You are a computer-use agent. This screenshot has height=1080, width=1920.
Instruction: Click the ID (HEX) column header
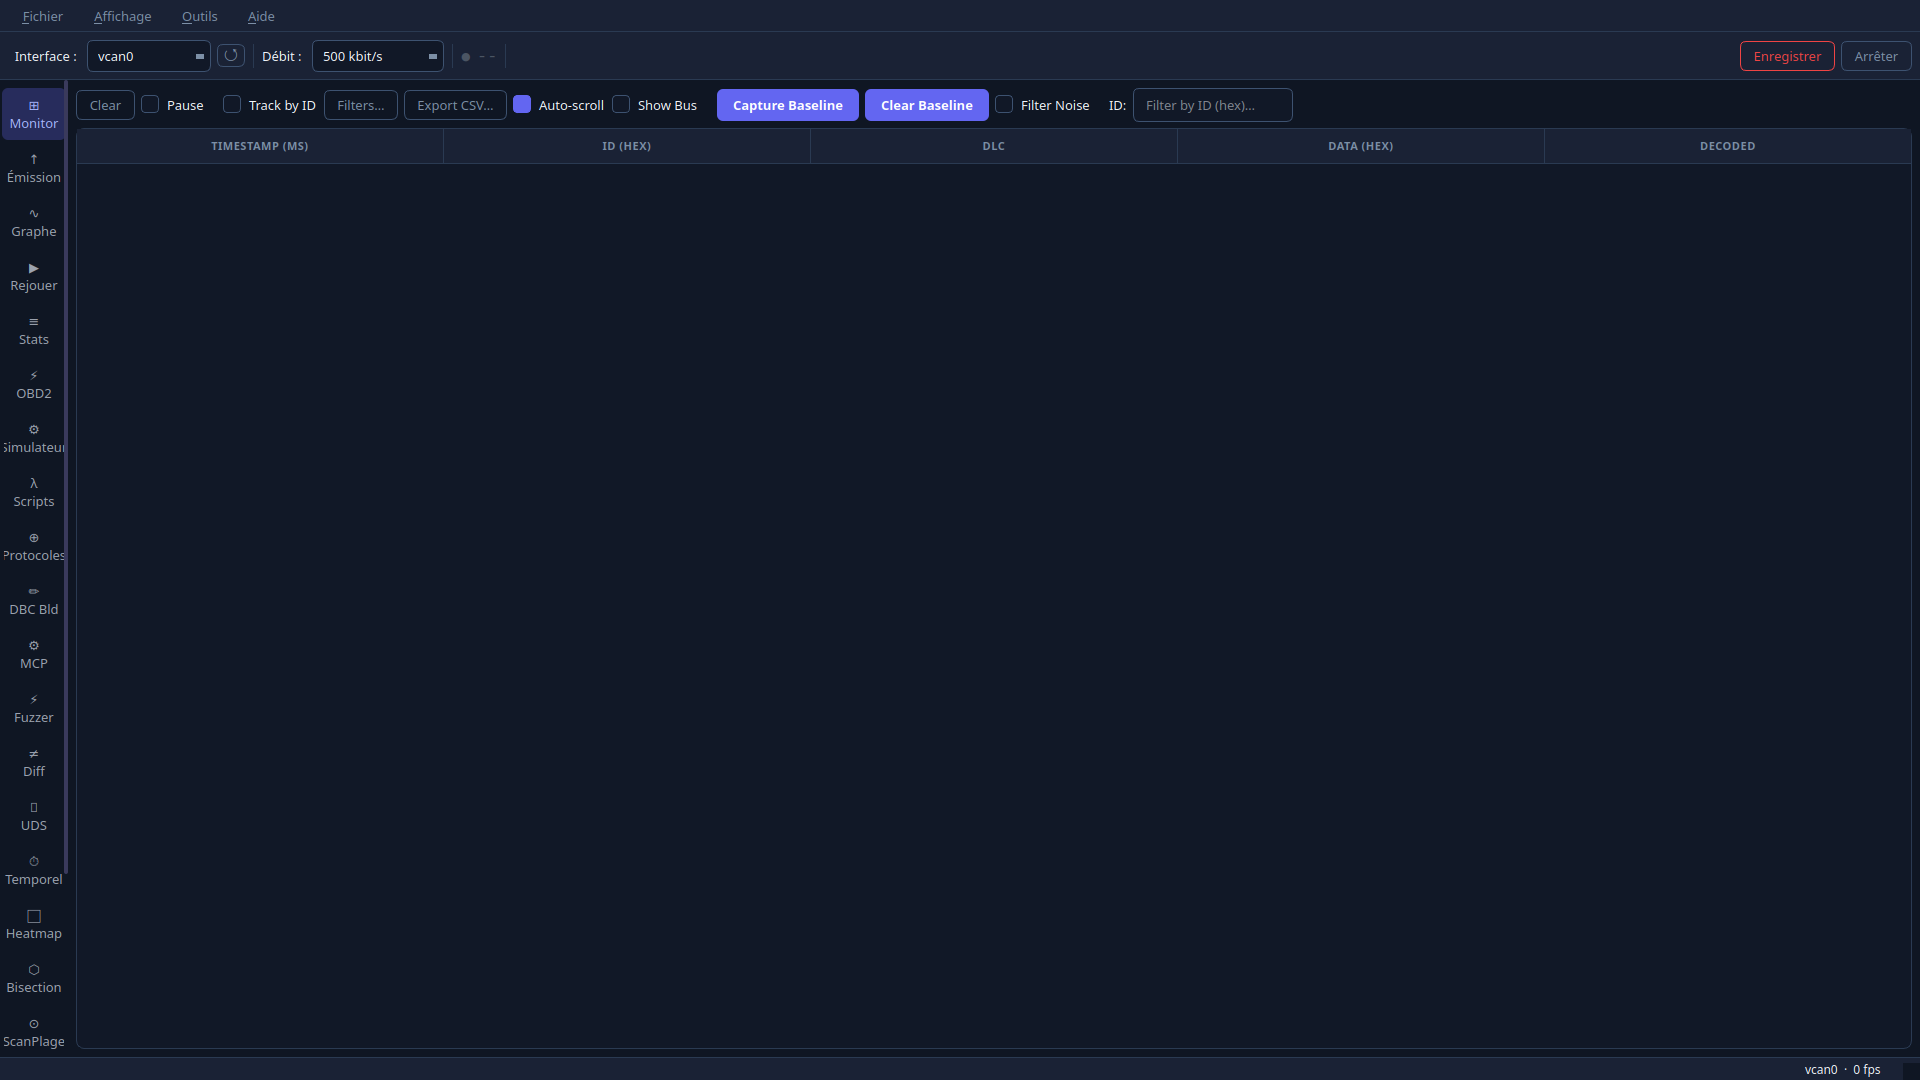(x=627, y=146)
